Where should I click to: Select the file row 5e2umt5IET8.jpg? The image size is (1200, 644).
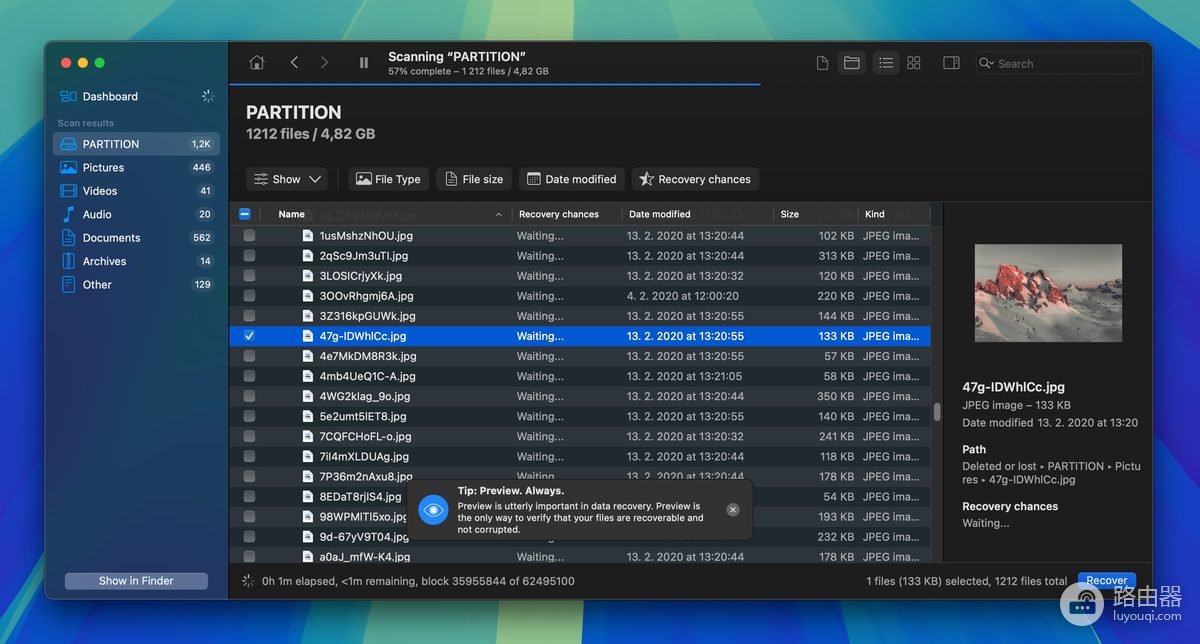tap(580, 416)
